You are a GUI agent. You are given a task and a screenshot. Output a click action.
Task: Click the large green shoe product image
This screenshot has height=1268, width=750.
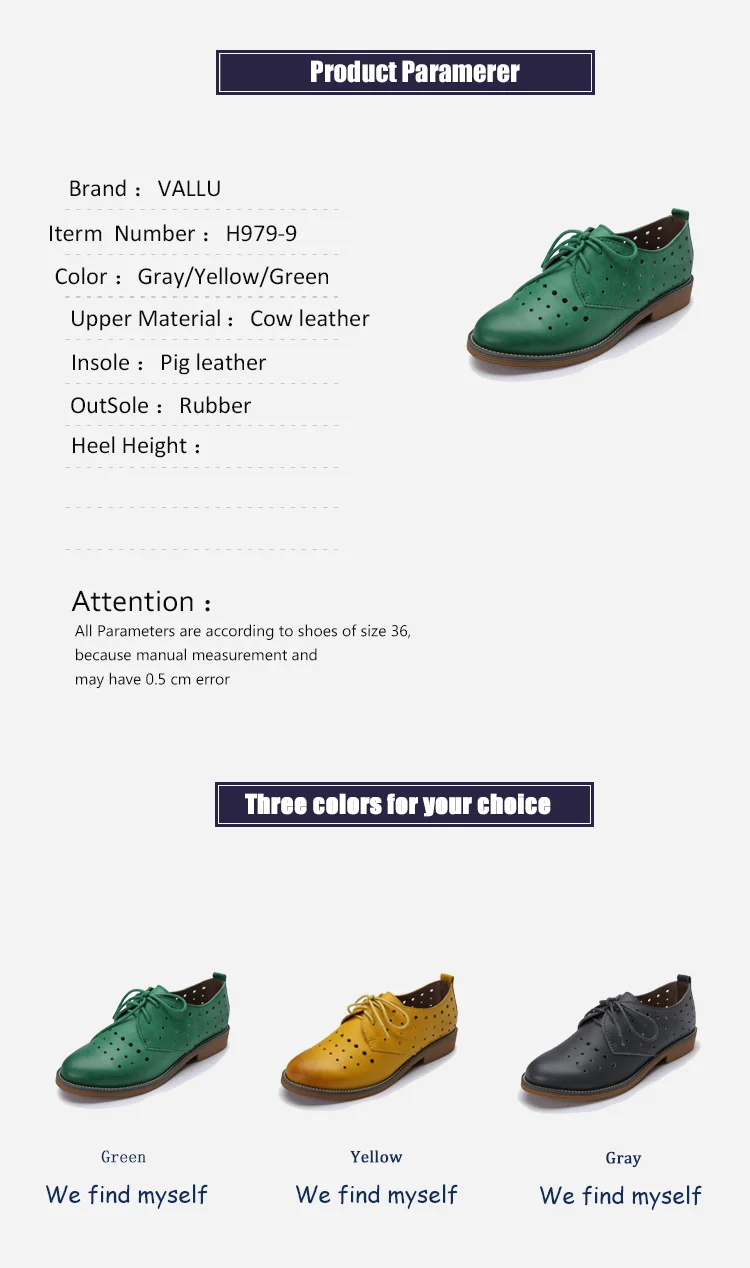(x=580, y=294)
